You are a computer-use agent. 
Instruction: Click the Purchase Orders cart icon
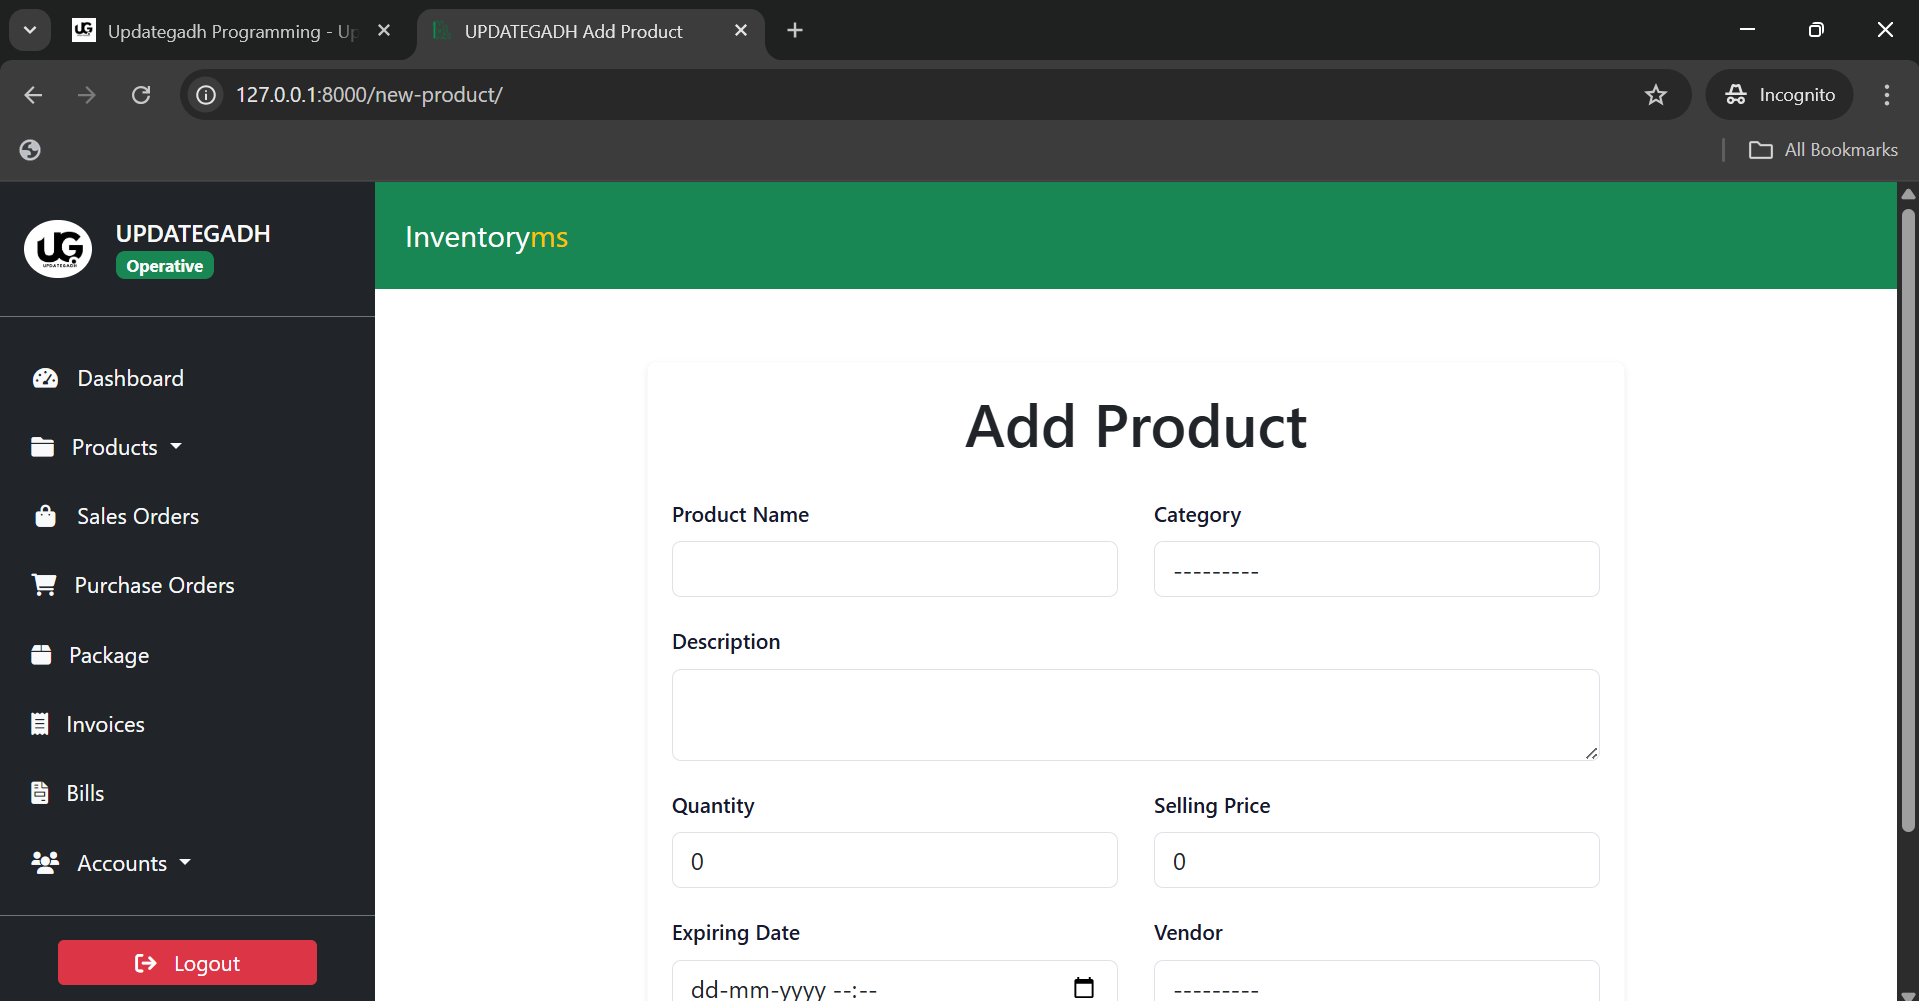tap(44, 585)
